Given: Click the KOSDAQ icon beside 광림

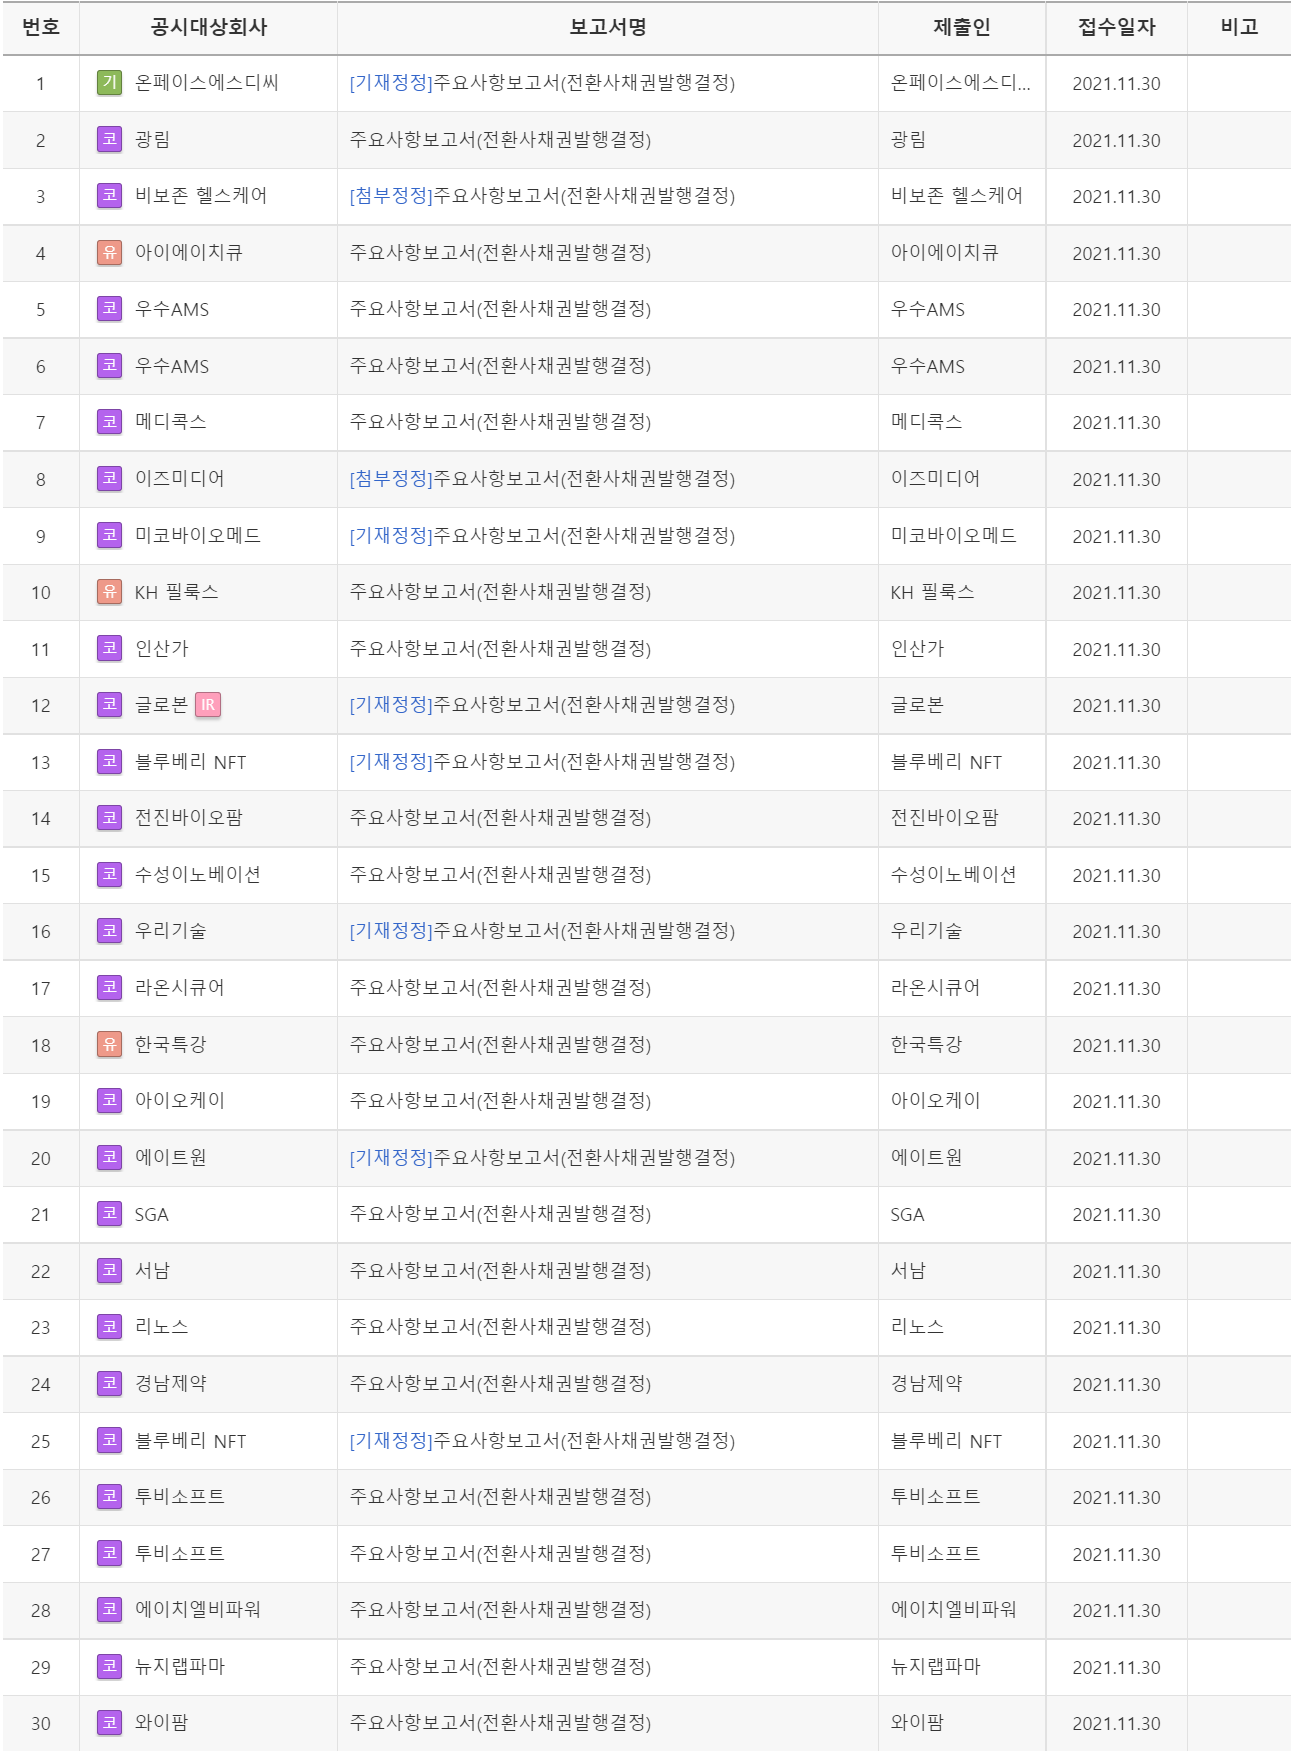Looking at the screenshot, I should [x=109, y=139].
